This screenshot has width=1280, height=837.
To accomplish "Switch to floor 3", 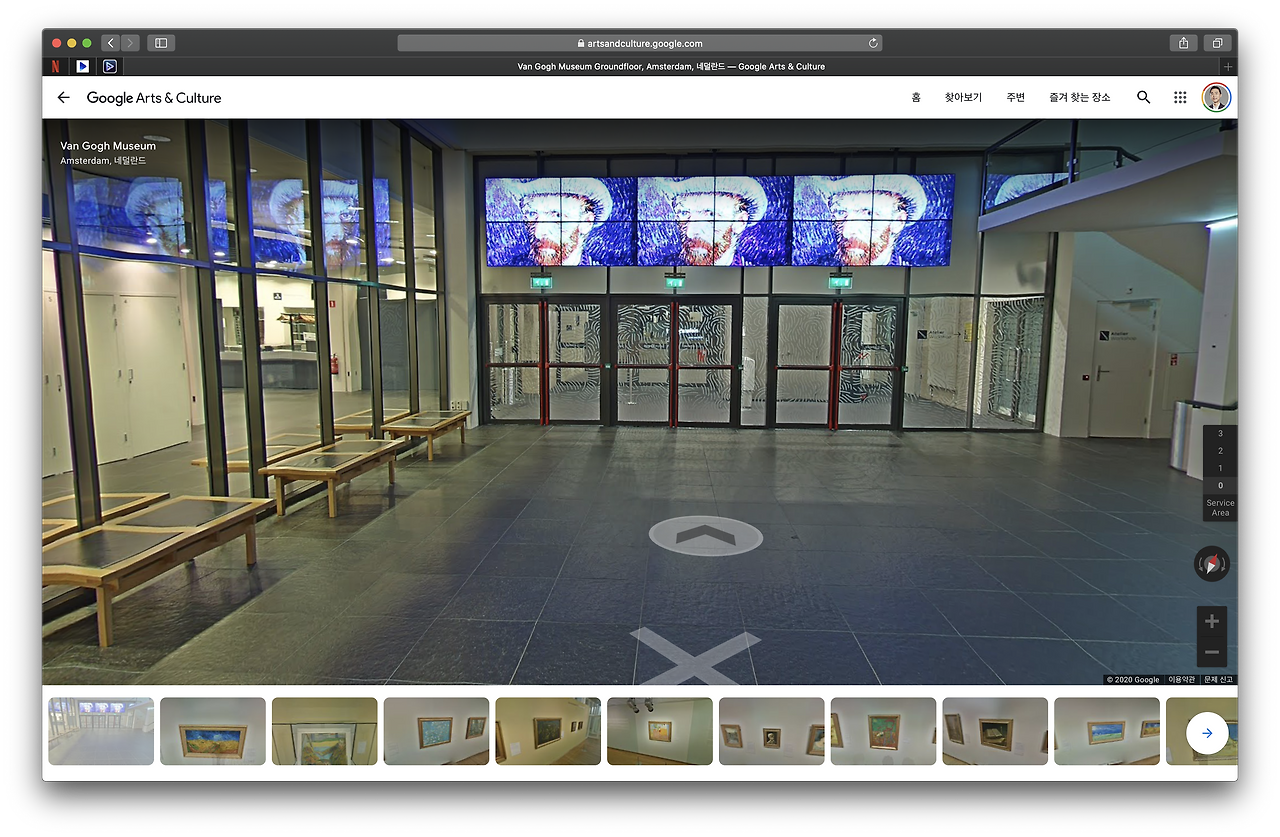I will pos(1220,434).
